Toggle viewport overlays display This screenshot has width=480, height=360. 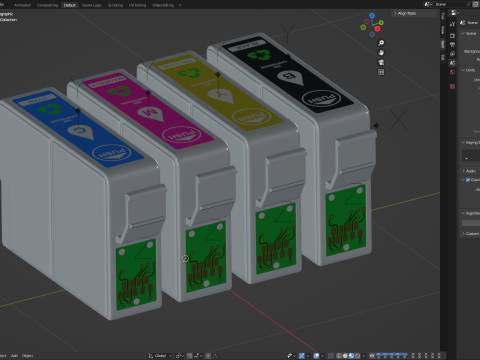coord(316,356)
